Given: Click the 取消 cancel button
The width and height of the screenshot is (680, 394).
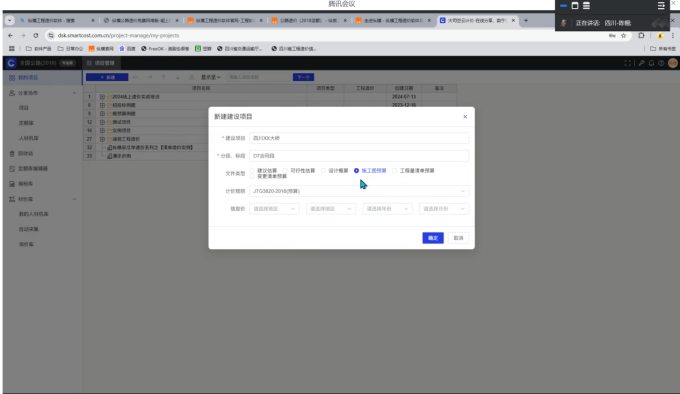Looking at the screenshot, I should point(458,238).
